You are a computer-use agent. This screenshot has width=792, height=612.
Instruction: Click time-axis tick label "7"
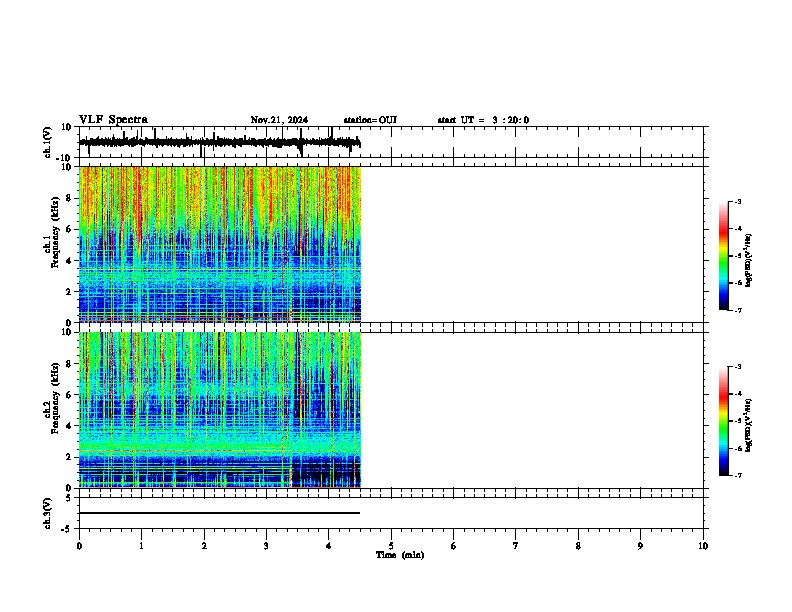(516, 546)
